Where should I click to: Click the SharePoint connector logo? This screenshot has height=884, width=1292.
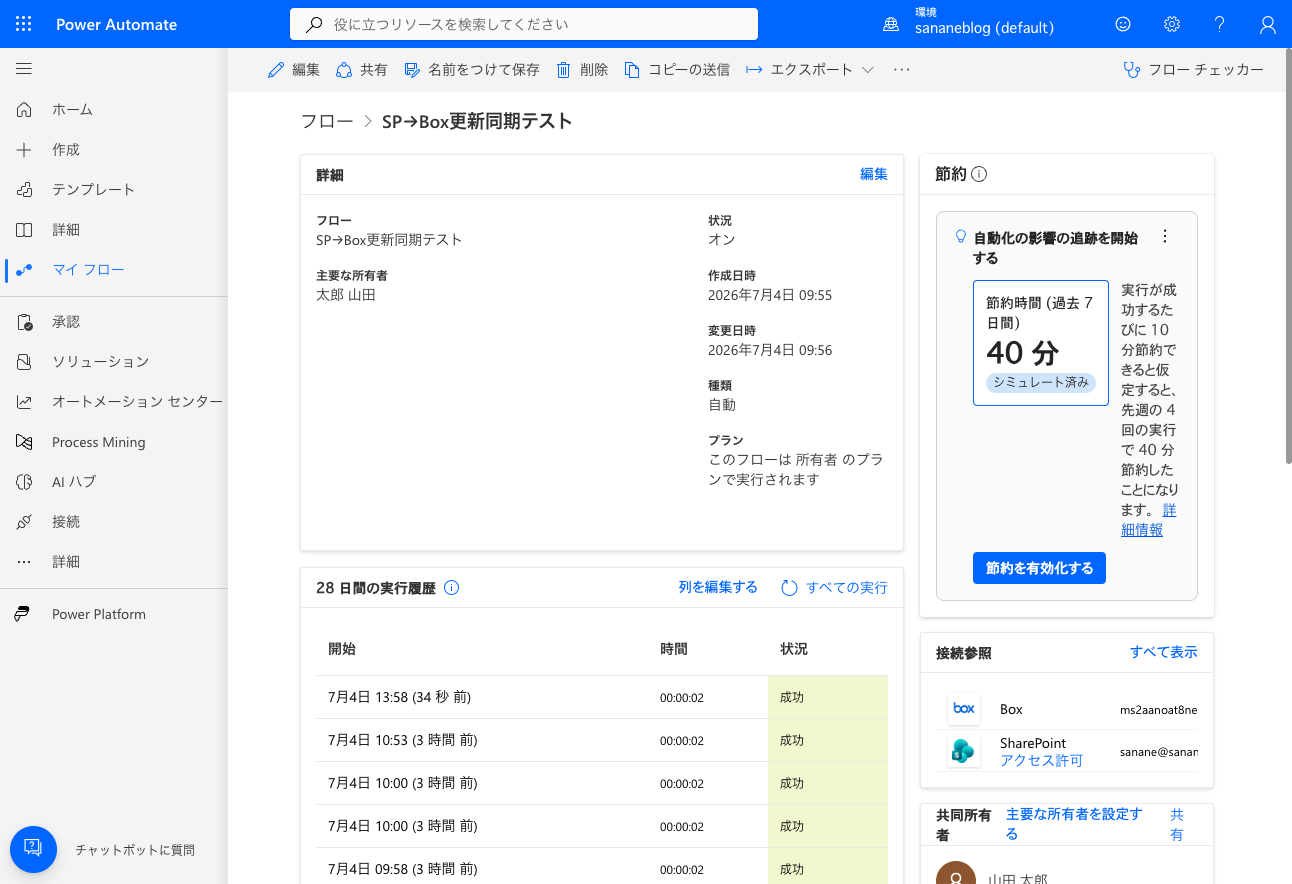coord(964,752)
